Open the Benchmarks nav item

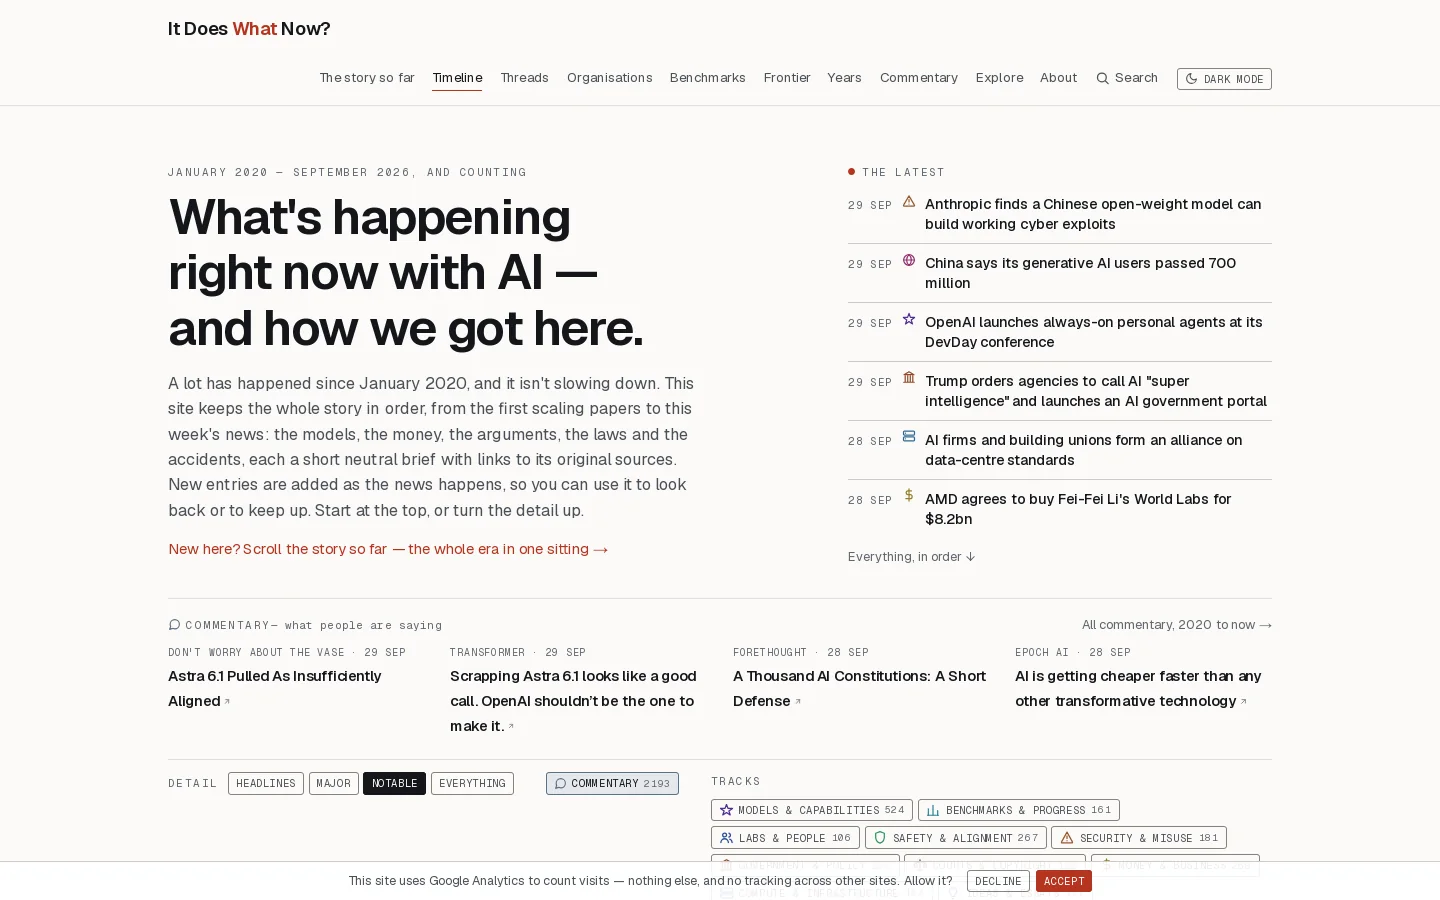(707, 78)
